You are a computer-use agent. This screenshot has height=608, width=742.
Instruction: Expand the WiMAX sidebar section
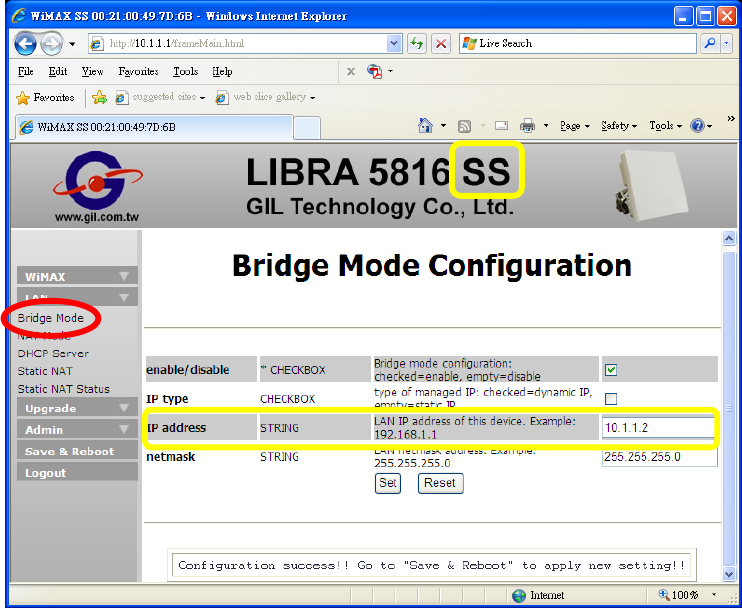point(77,276)
